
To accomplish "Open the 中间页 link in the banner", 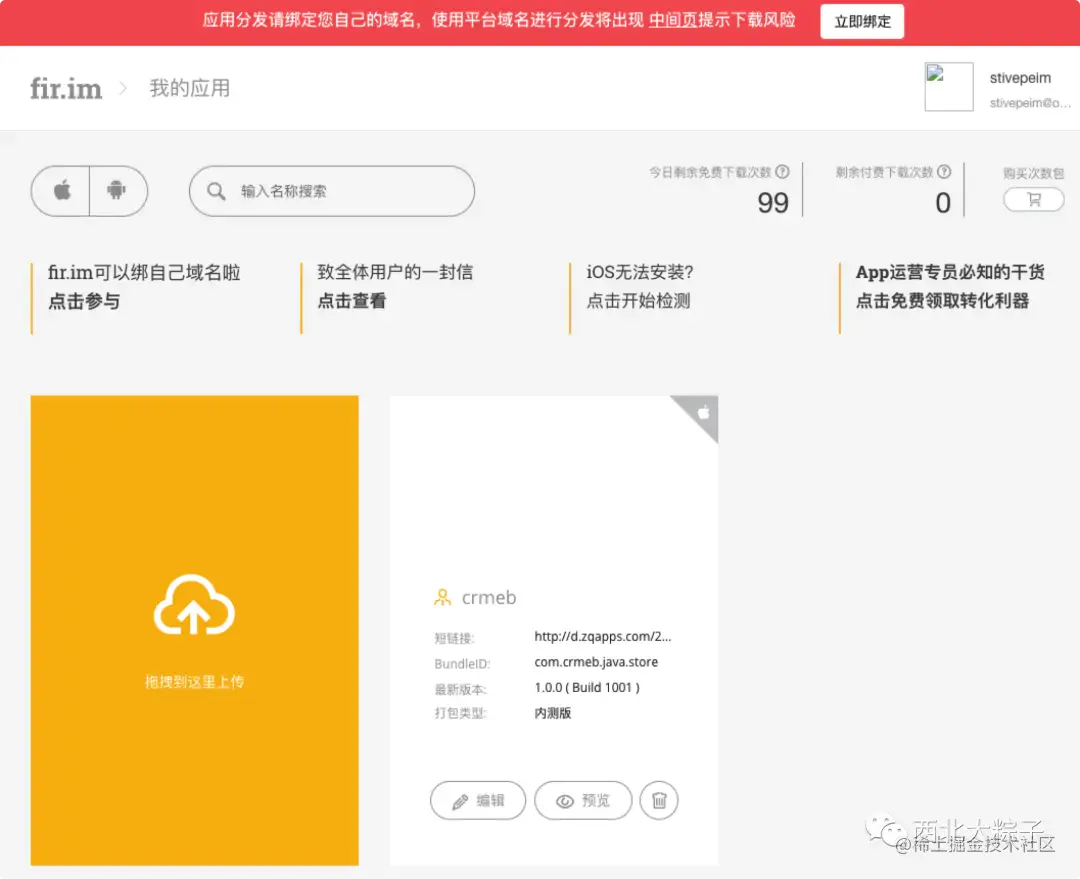I will [x=673, y=20].
